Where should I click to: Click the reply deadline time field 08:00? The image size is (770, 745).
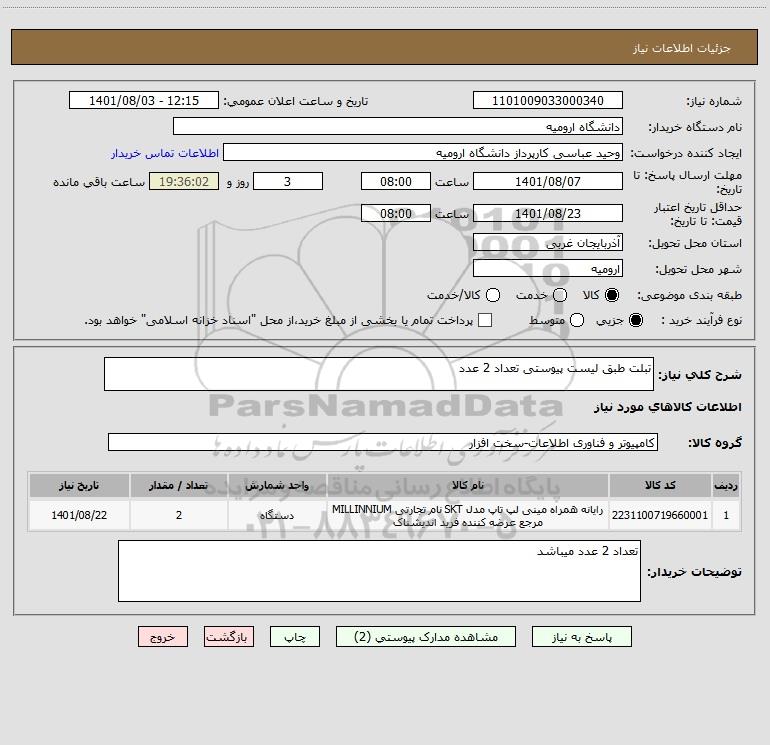click(x=396, y=181)
